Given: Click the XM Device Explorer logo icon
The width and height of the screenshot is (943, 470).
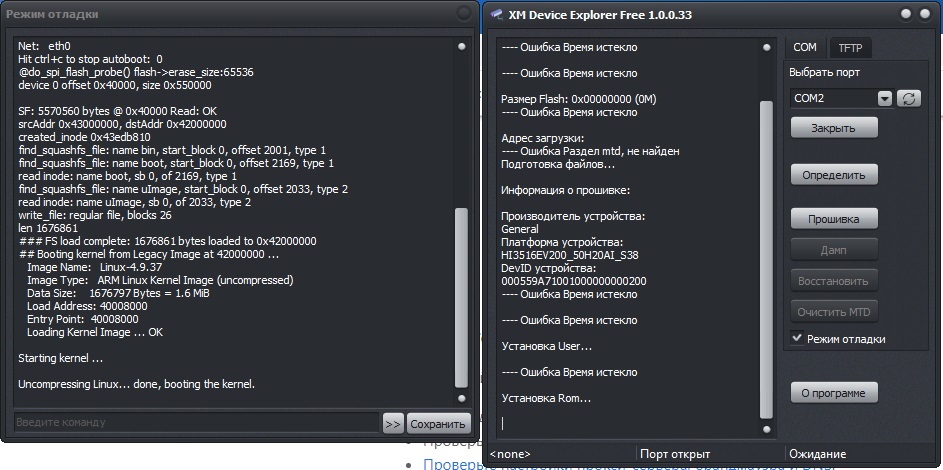Looking at the screenshot, I should tap(498, 15).
